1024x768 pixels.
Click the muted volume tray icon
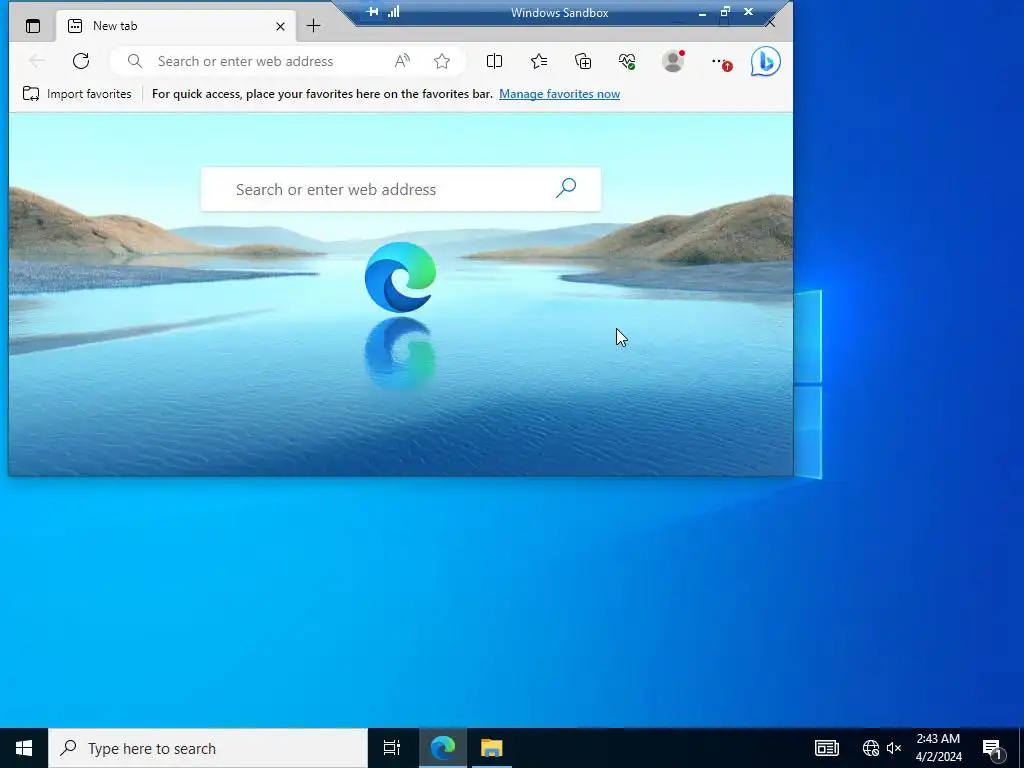pos(893,748)
